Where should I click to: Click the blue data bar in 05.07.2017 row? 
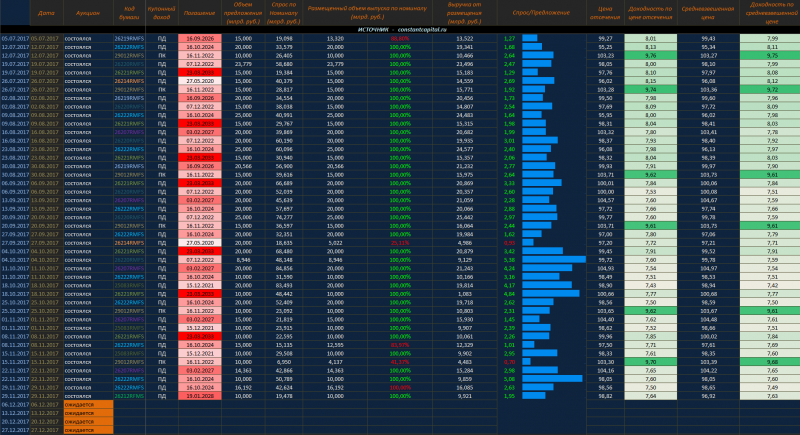[x=531, y=37]
